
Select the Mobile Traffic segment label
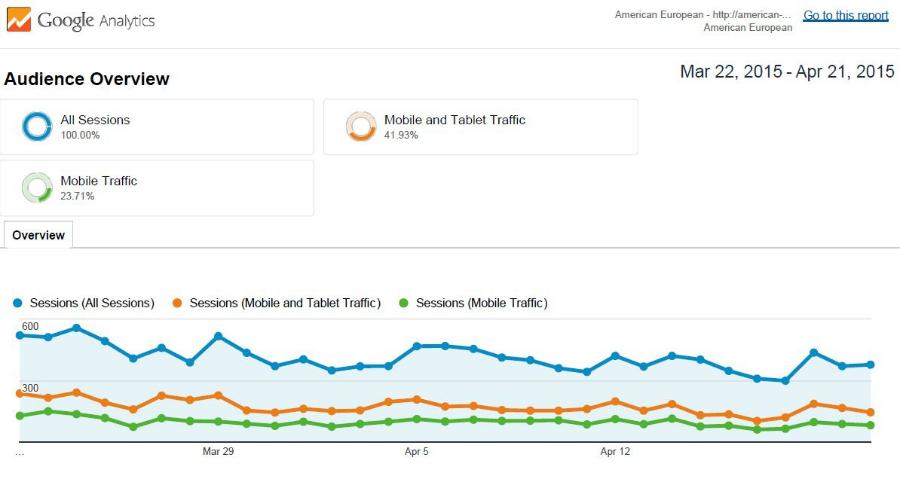pyautogui.click(x=99, y=181)
